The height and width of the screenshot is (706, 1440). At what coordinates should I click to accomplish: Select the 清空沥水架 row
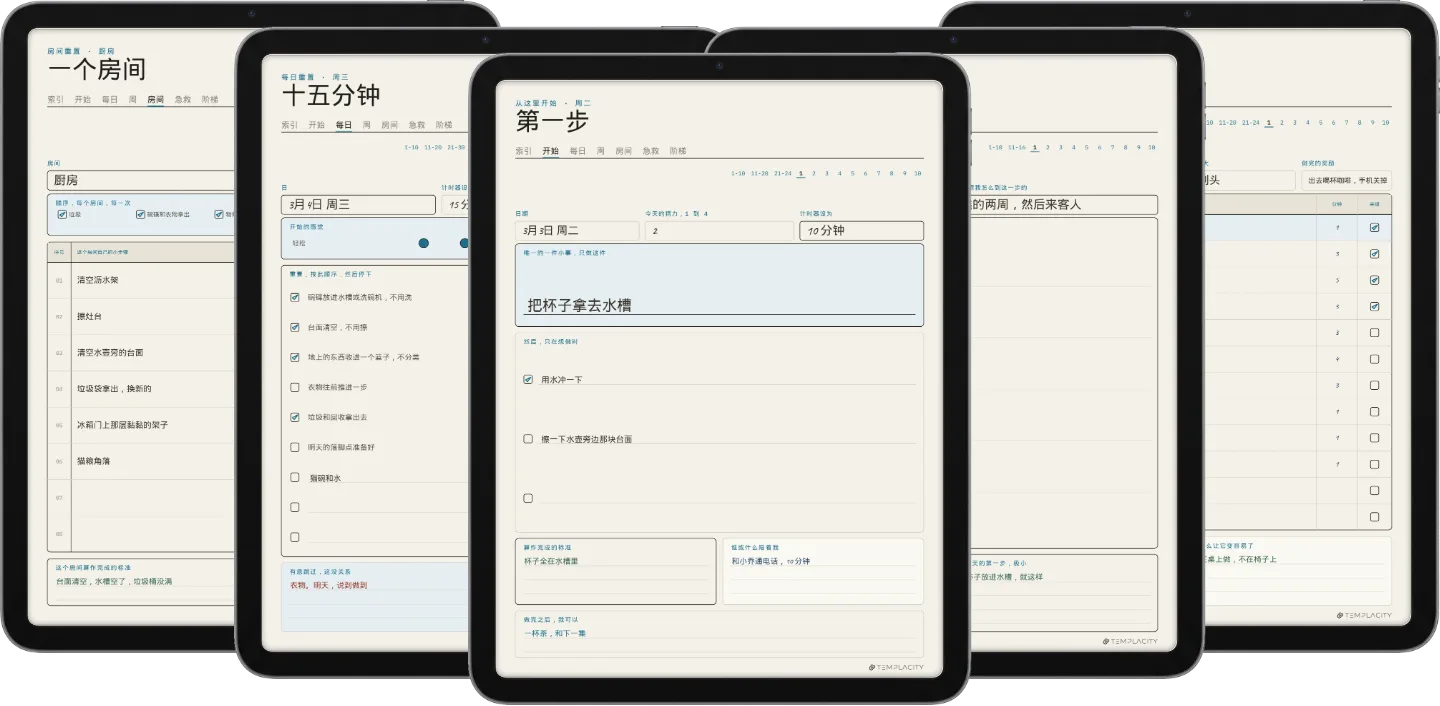(x=141, y=280)
